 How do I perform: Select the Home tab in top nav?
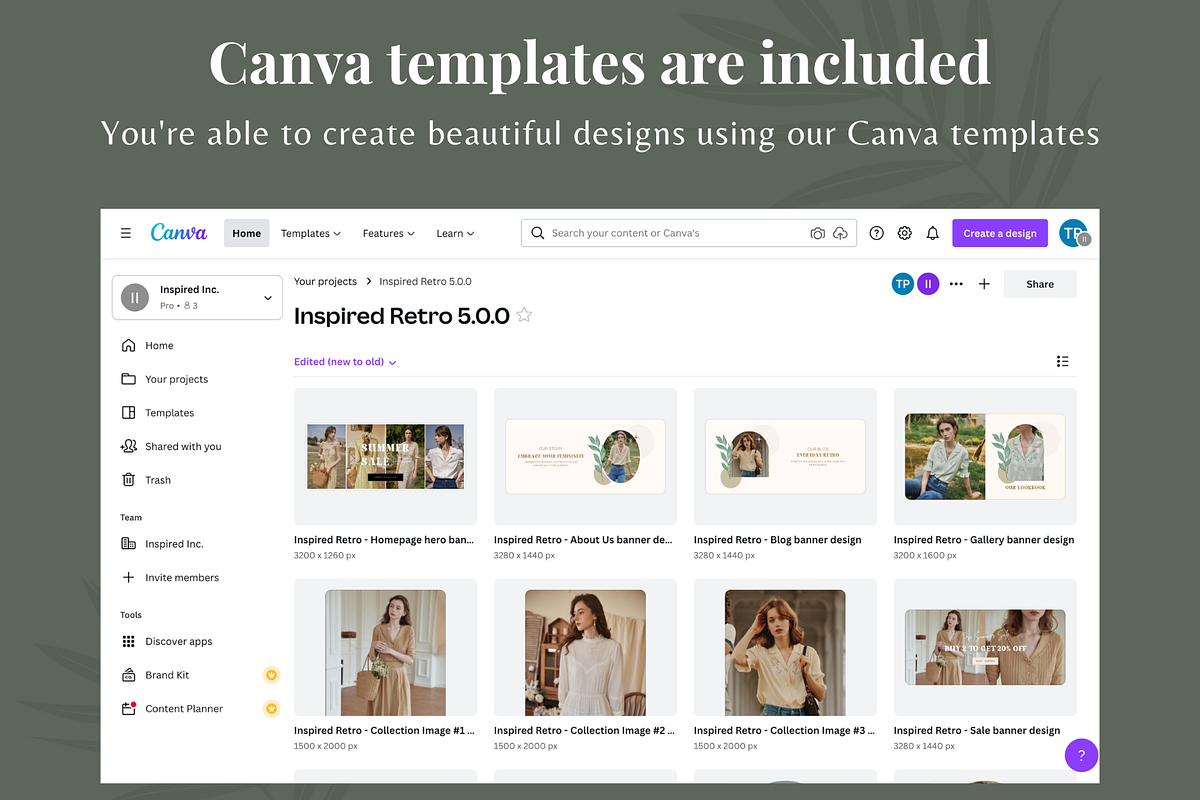[x=247, y=233]
